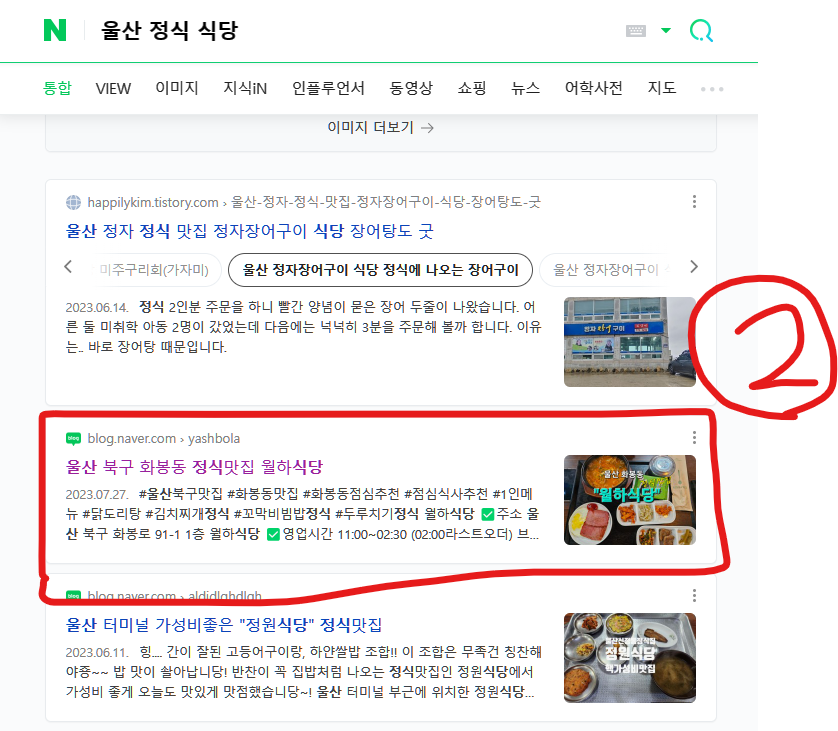Screen dimensions: 838x731
Task: Select the partially shown 울산 정자장어구이 chip
Action: point(607,270)
